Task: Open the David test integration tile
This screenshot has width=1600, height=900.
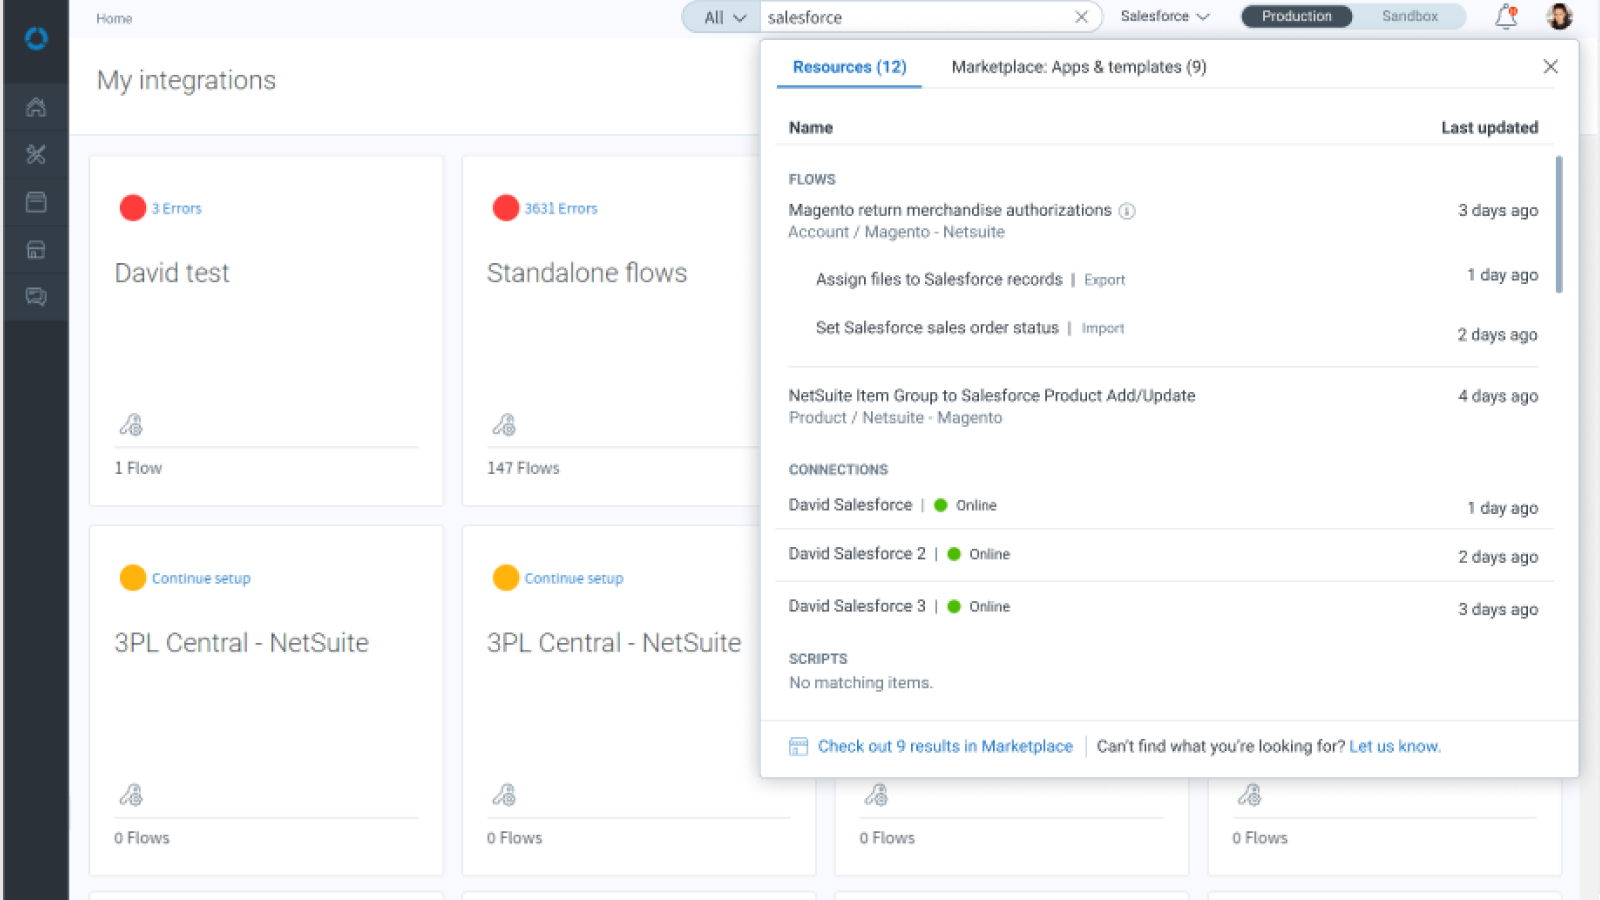Action: click(266, 330)
